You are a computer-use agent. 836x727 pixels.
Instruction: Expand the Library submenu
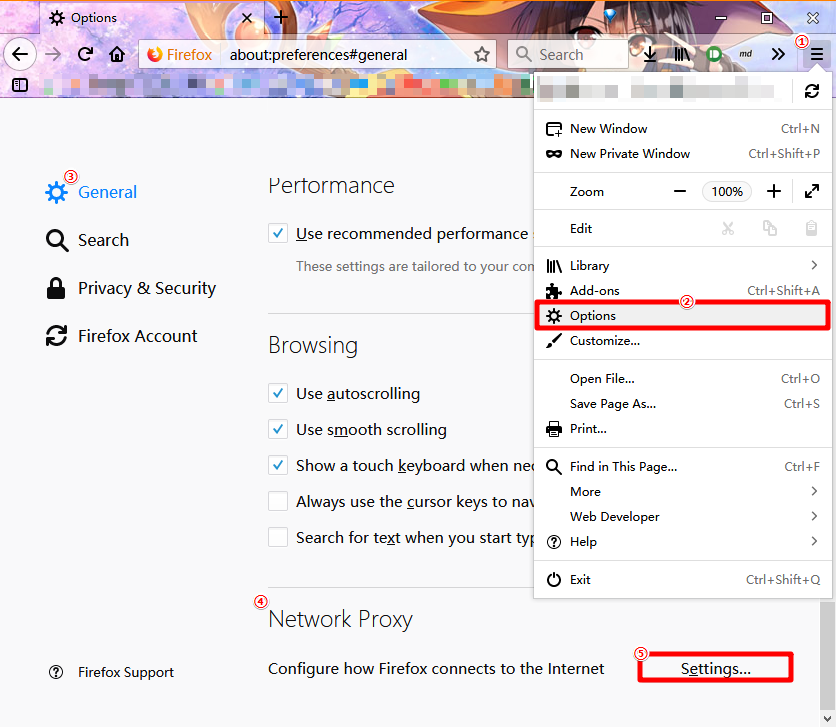[x=682, y=265]
